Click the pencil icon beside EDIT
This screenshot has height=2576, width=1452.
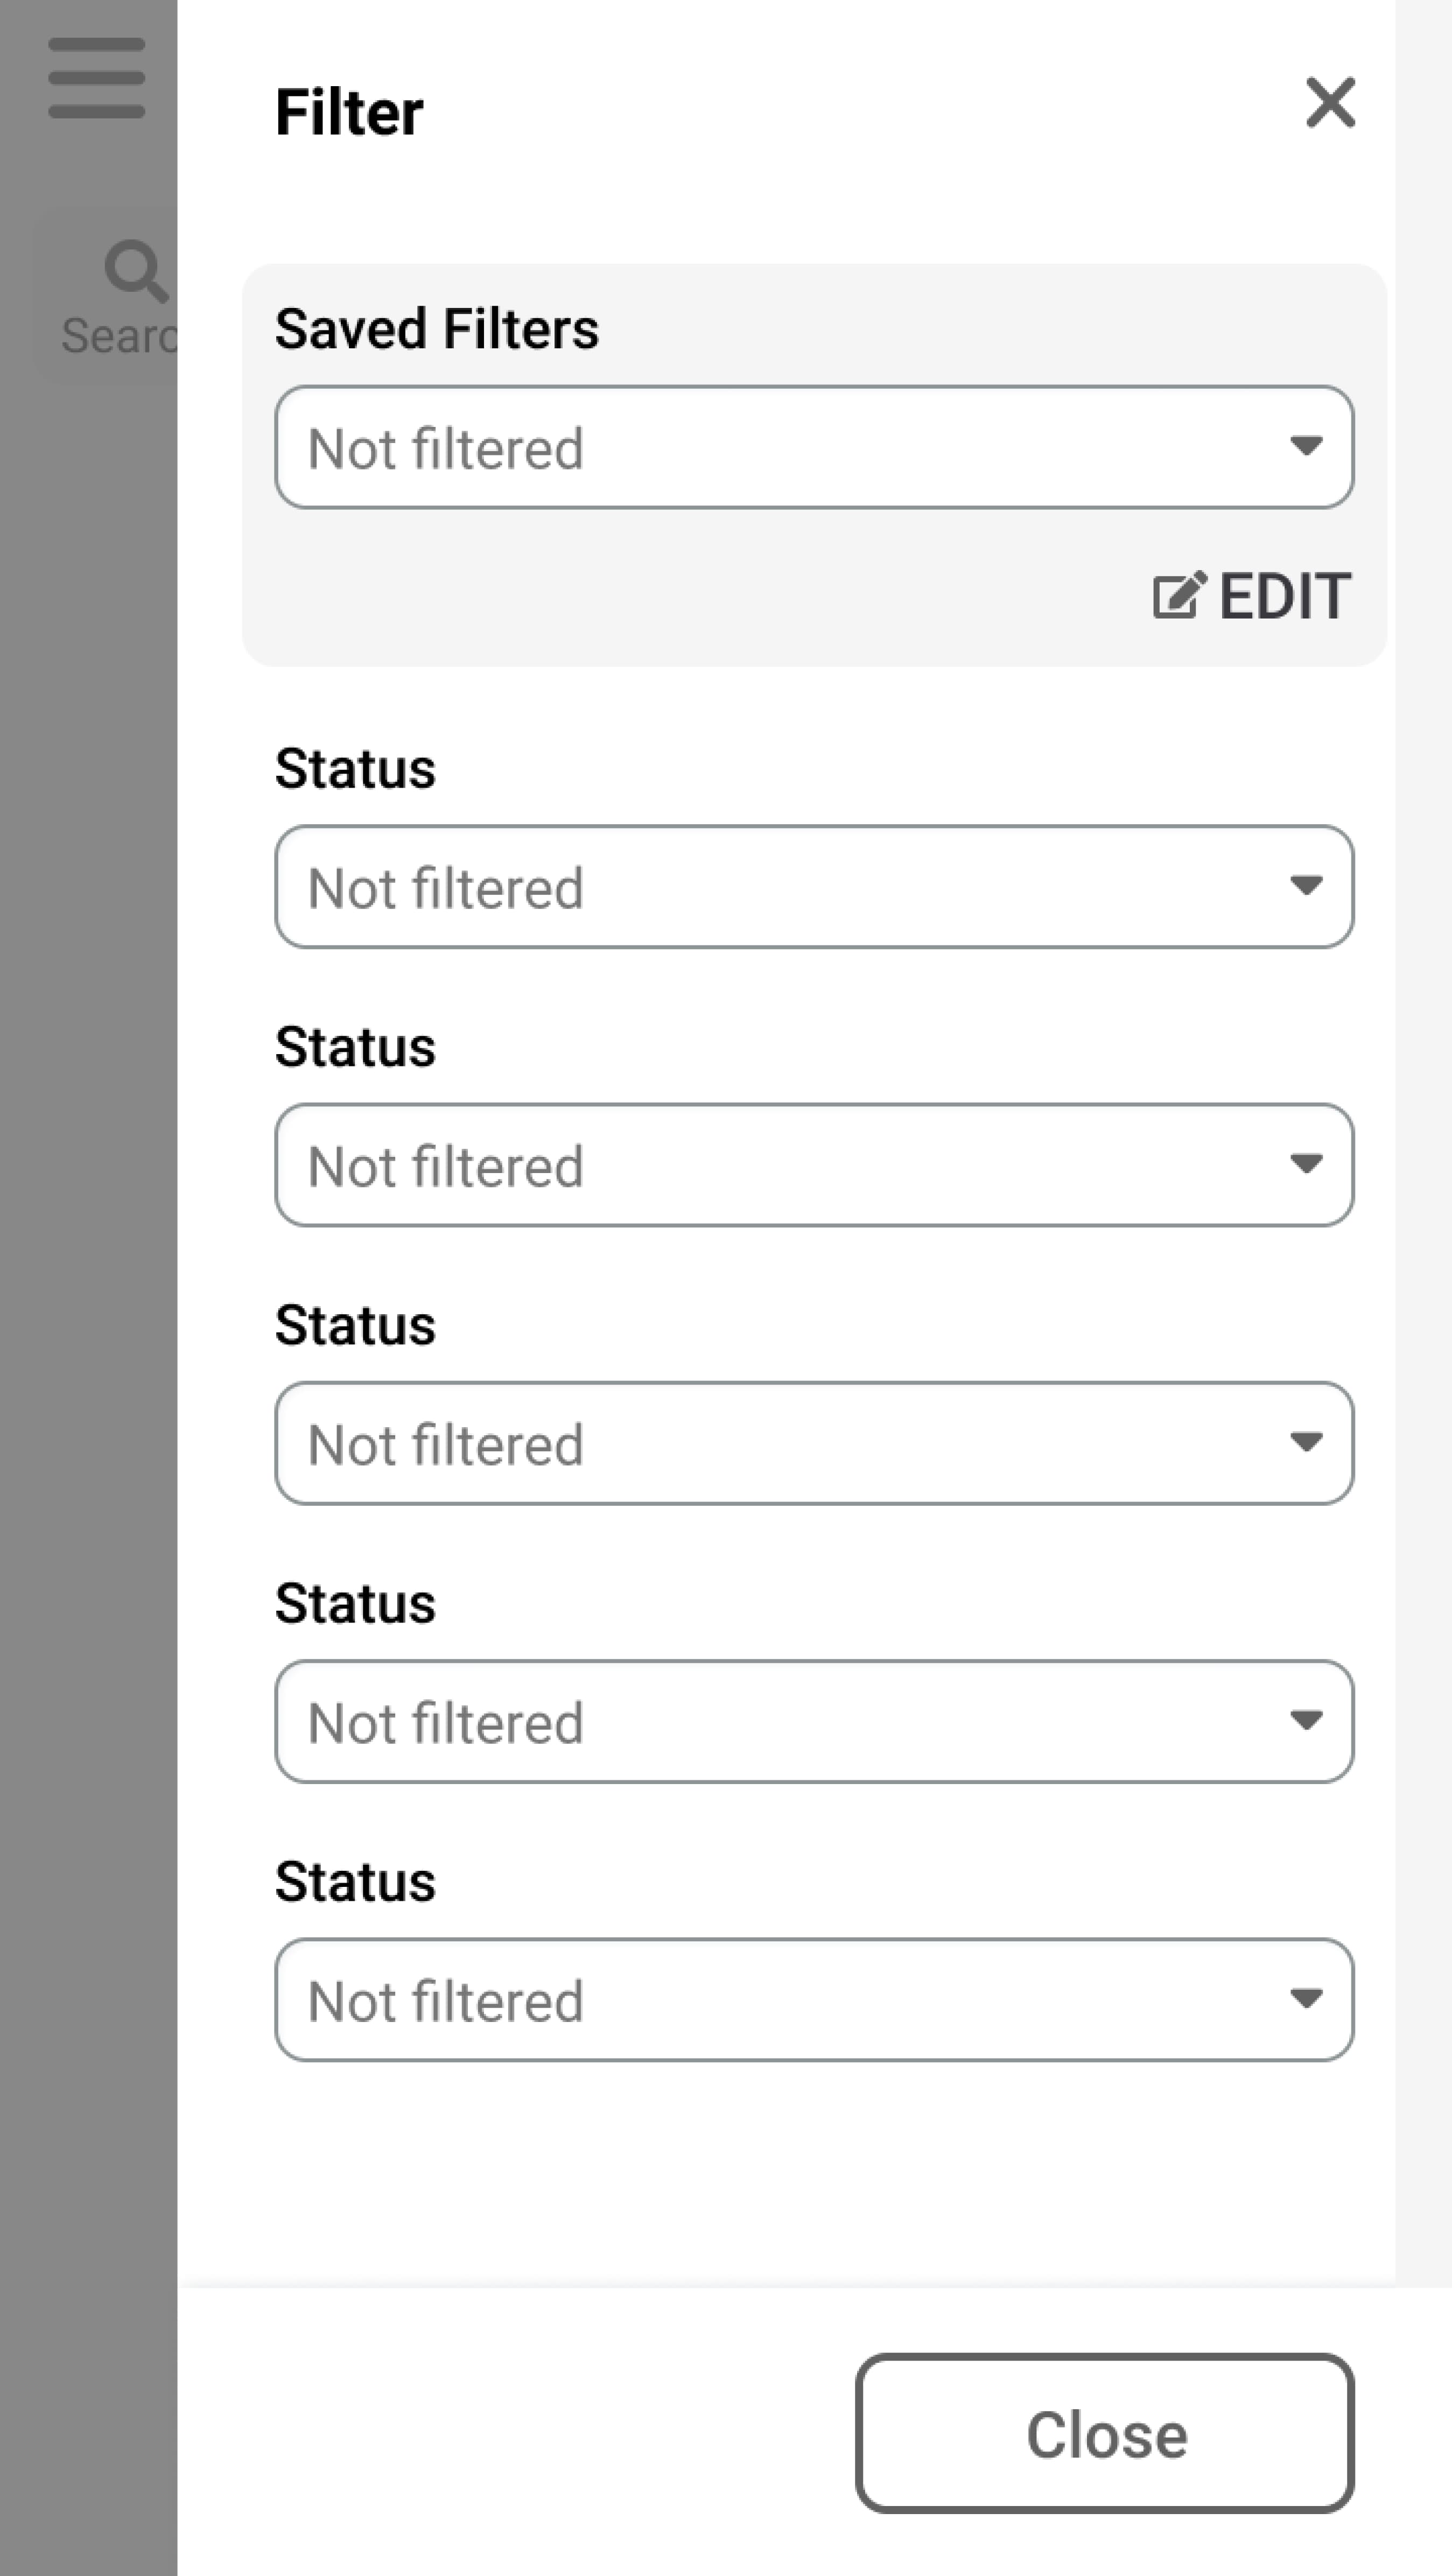click(1178, 596)
